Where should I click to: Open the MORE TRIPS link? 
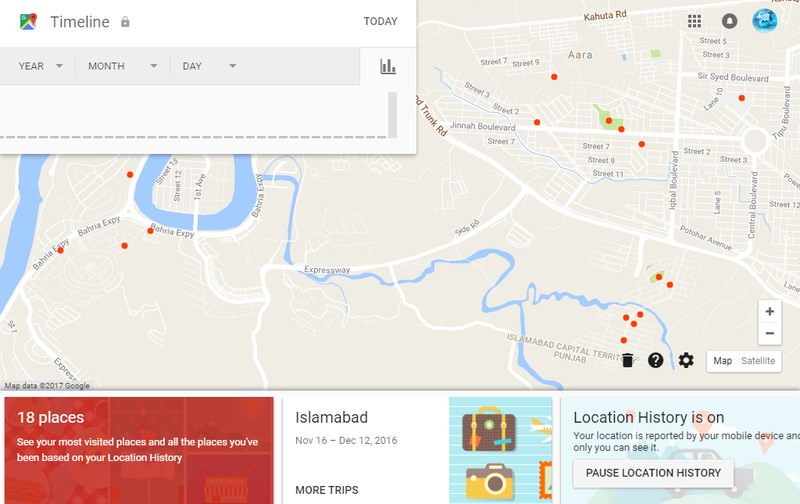[327, 490]
